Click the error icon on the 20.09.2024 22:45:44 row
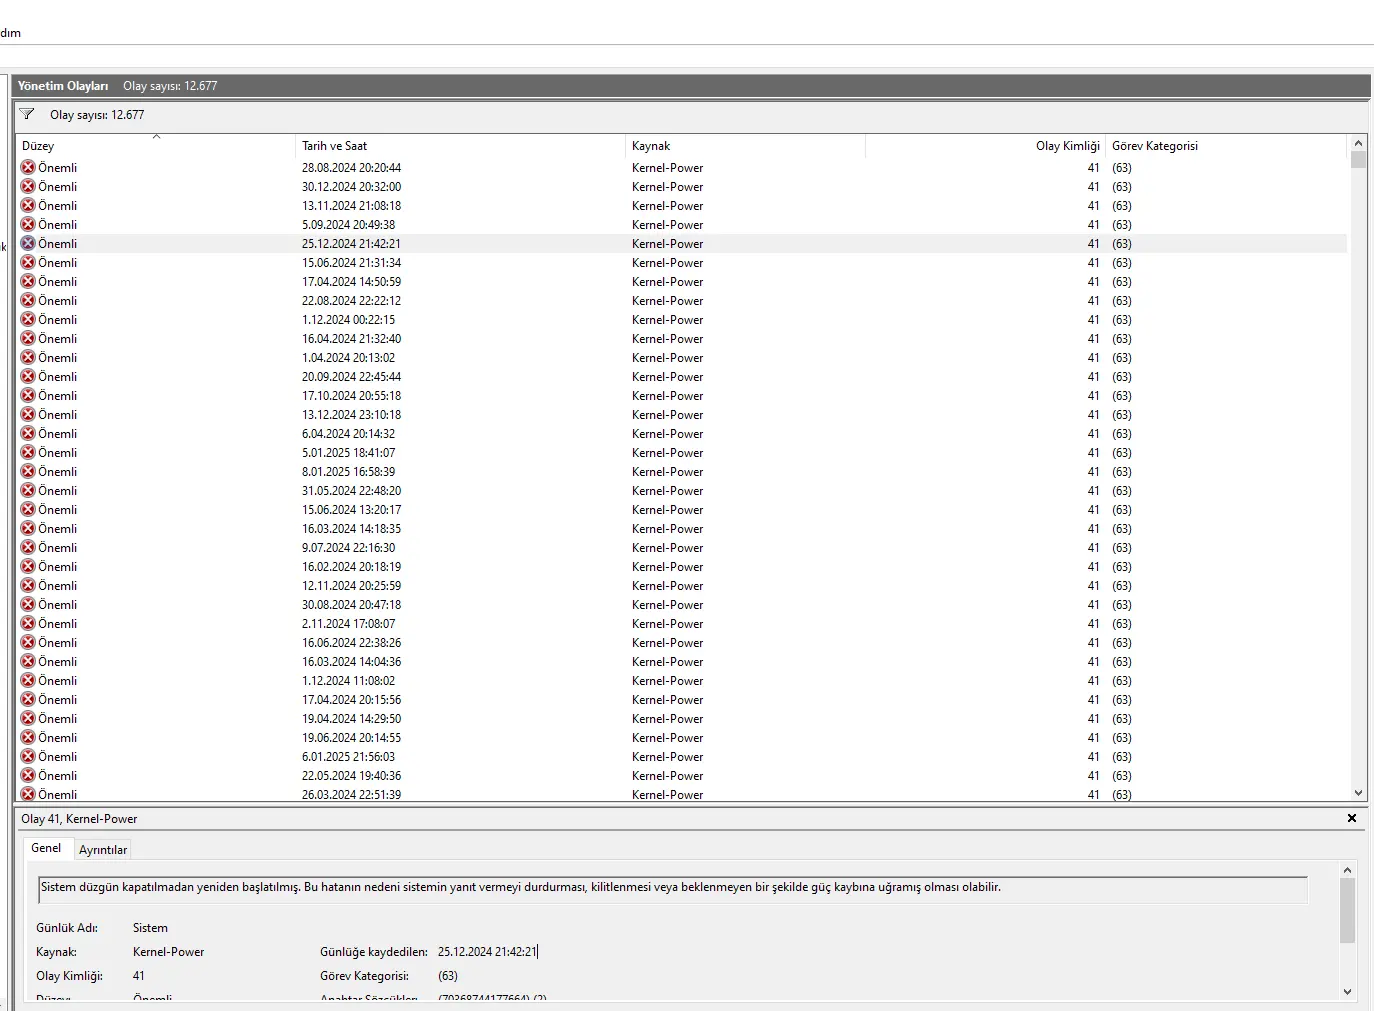1374x1011 pixels. (28, 376)
